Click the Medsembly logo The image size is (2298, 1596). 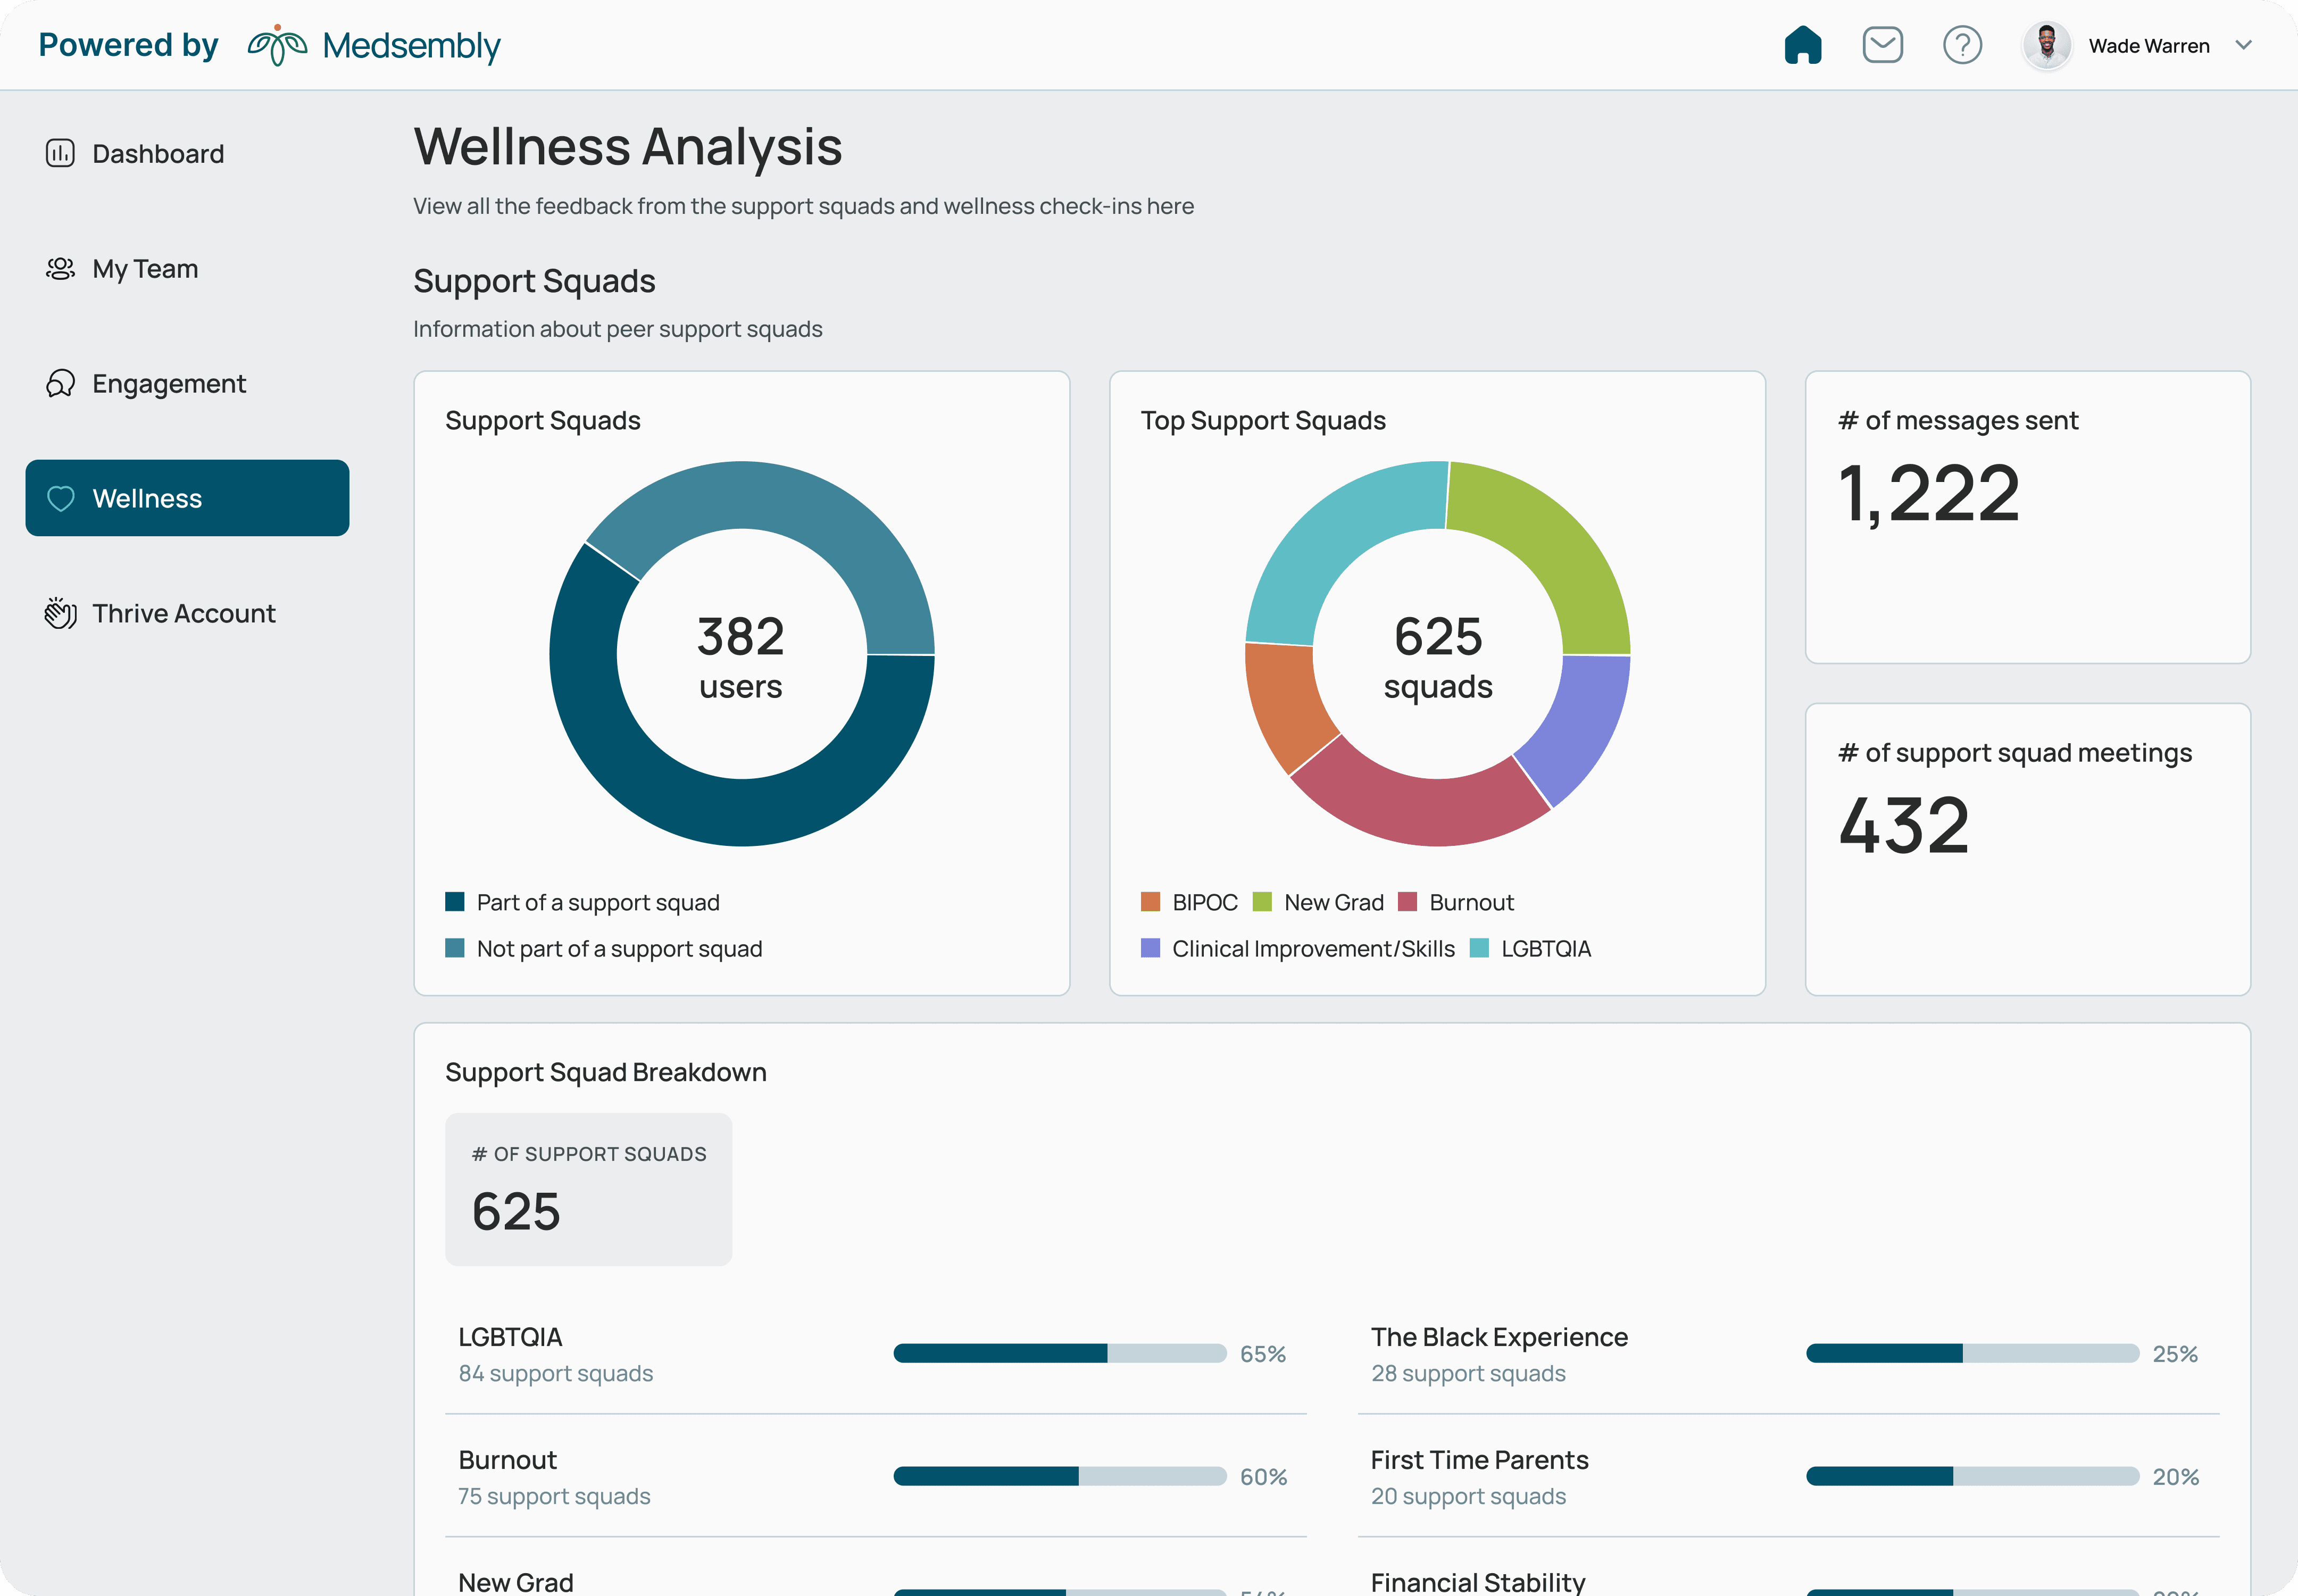pos(374,46)
